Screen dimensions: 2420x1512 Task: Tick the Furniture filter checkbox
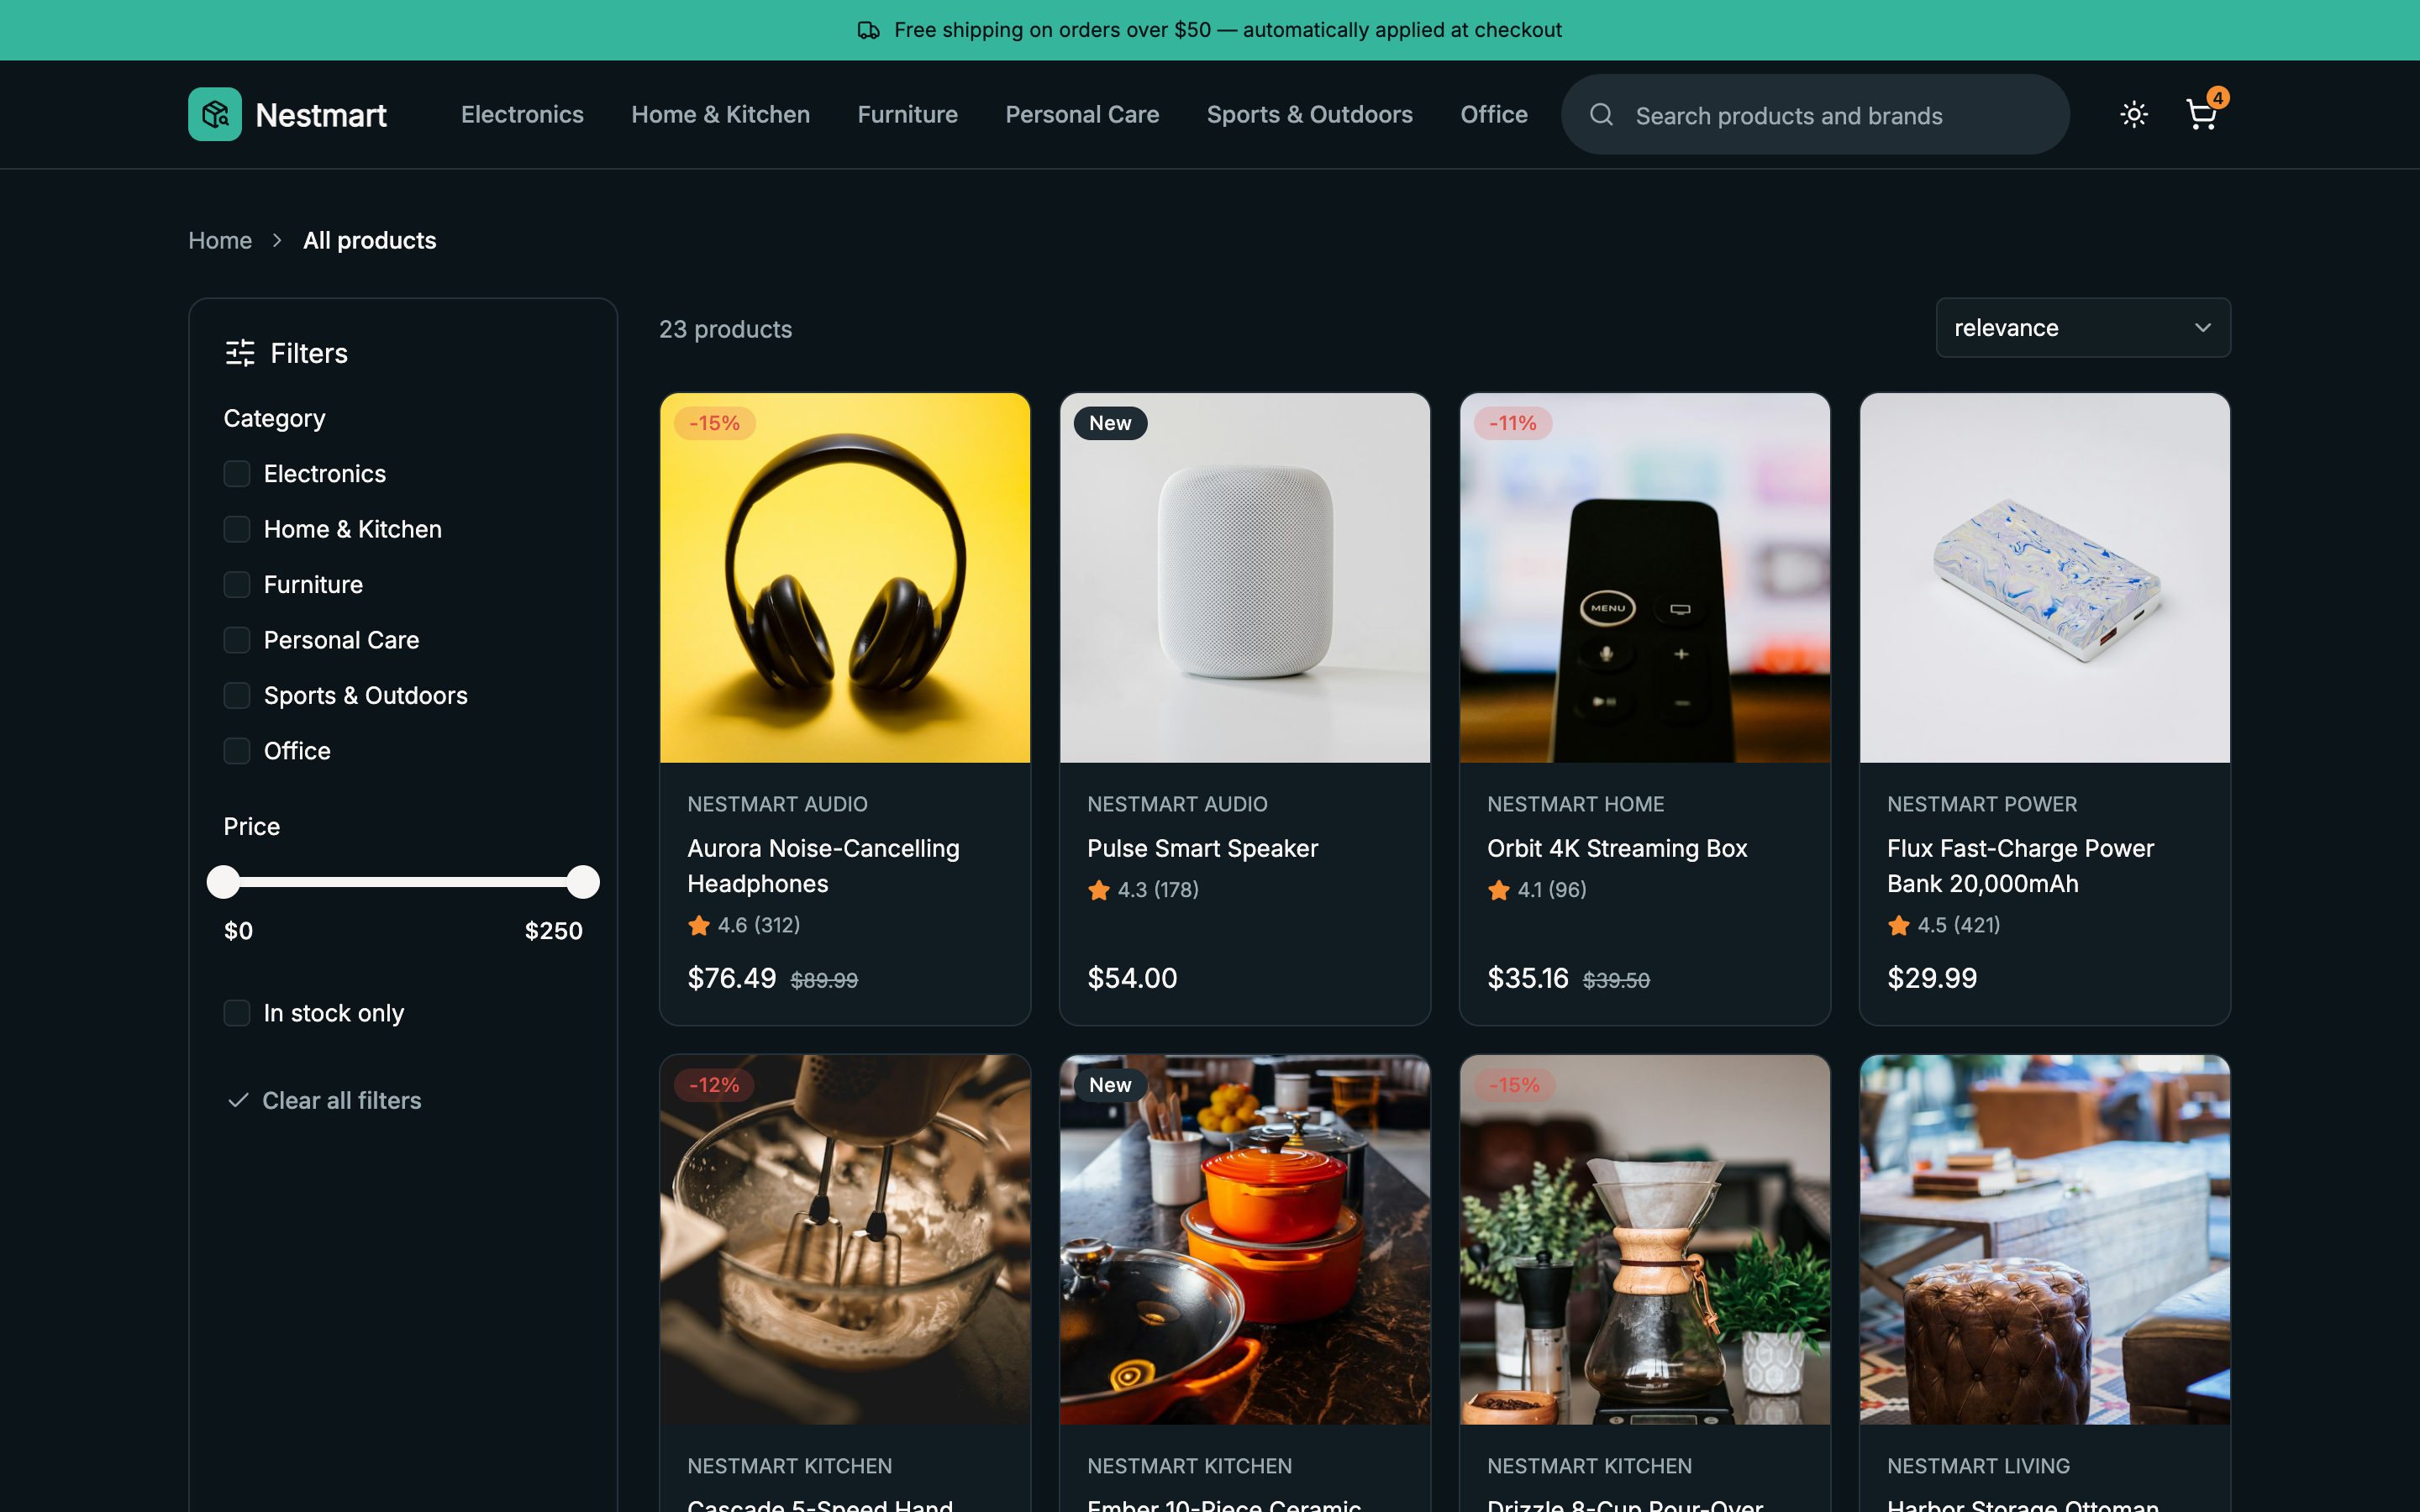point(237,585)
